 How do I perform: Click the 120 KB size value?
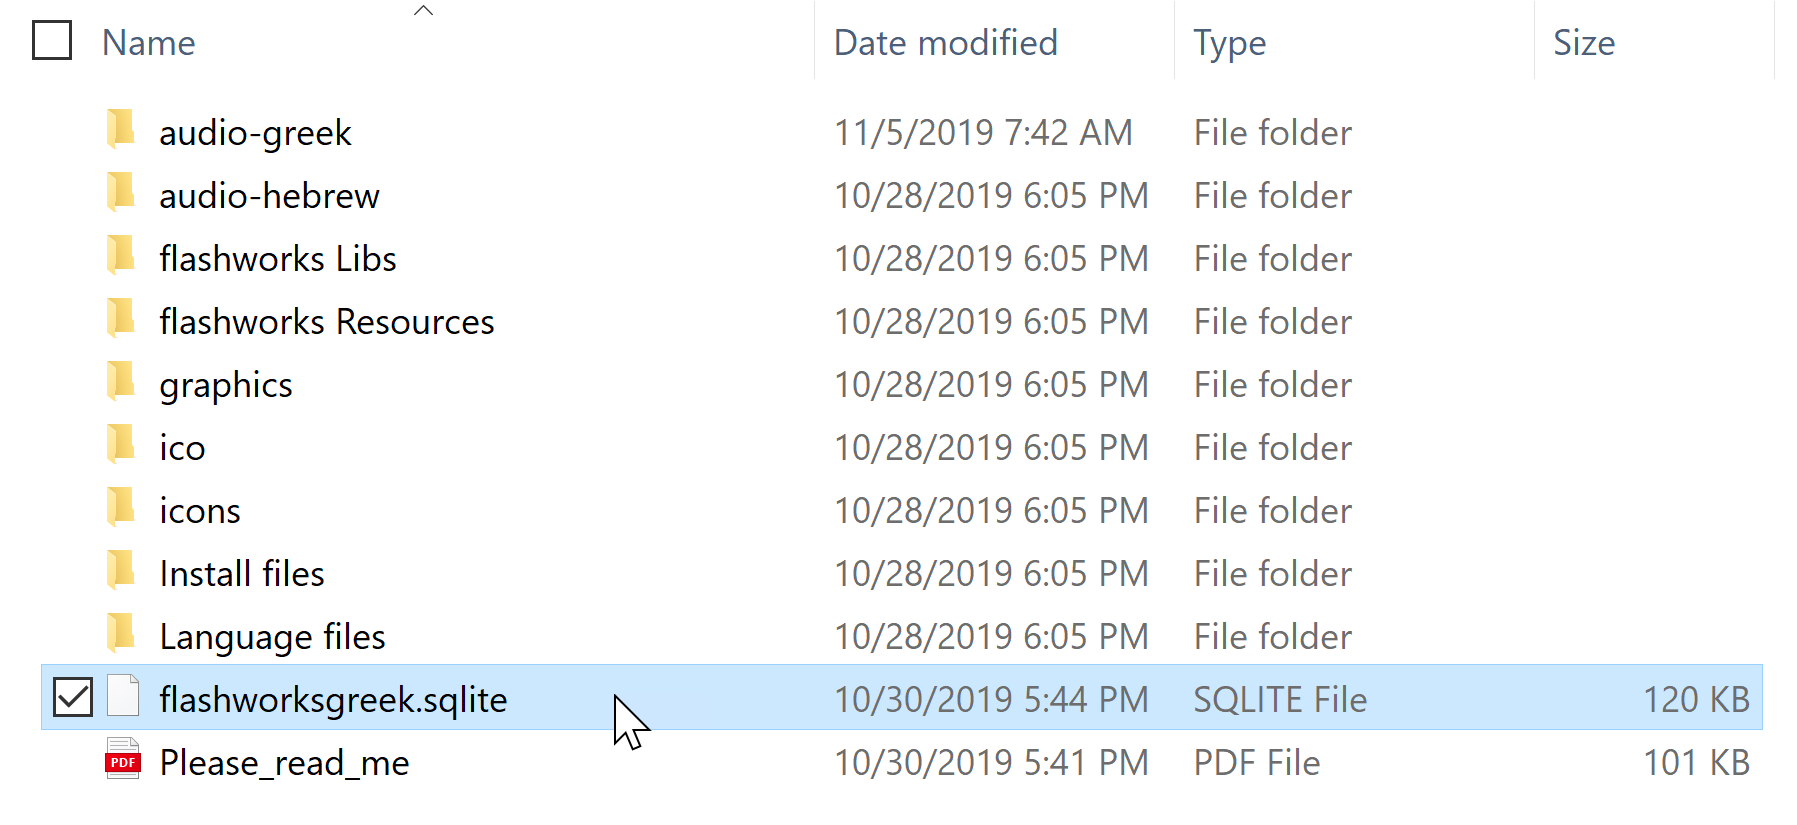pos(1696,700)
